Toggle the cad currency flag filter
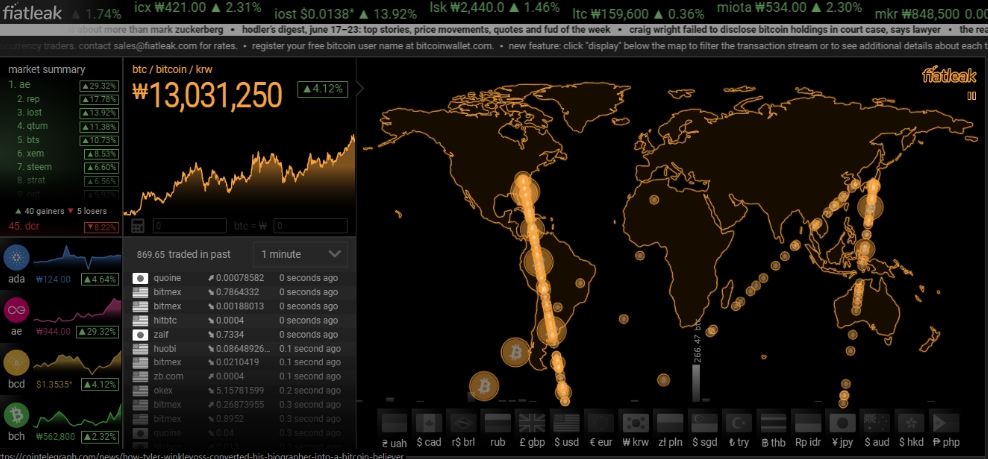988x459 pixels. pyautogui.click(x=428, y=422)
